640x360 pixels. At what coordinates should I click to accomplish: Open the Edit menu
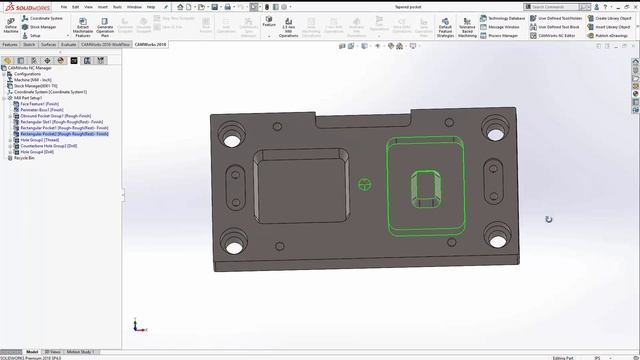click(76, 7)
